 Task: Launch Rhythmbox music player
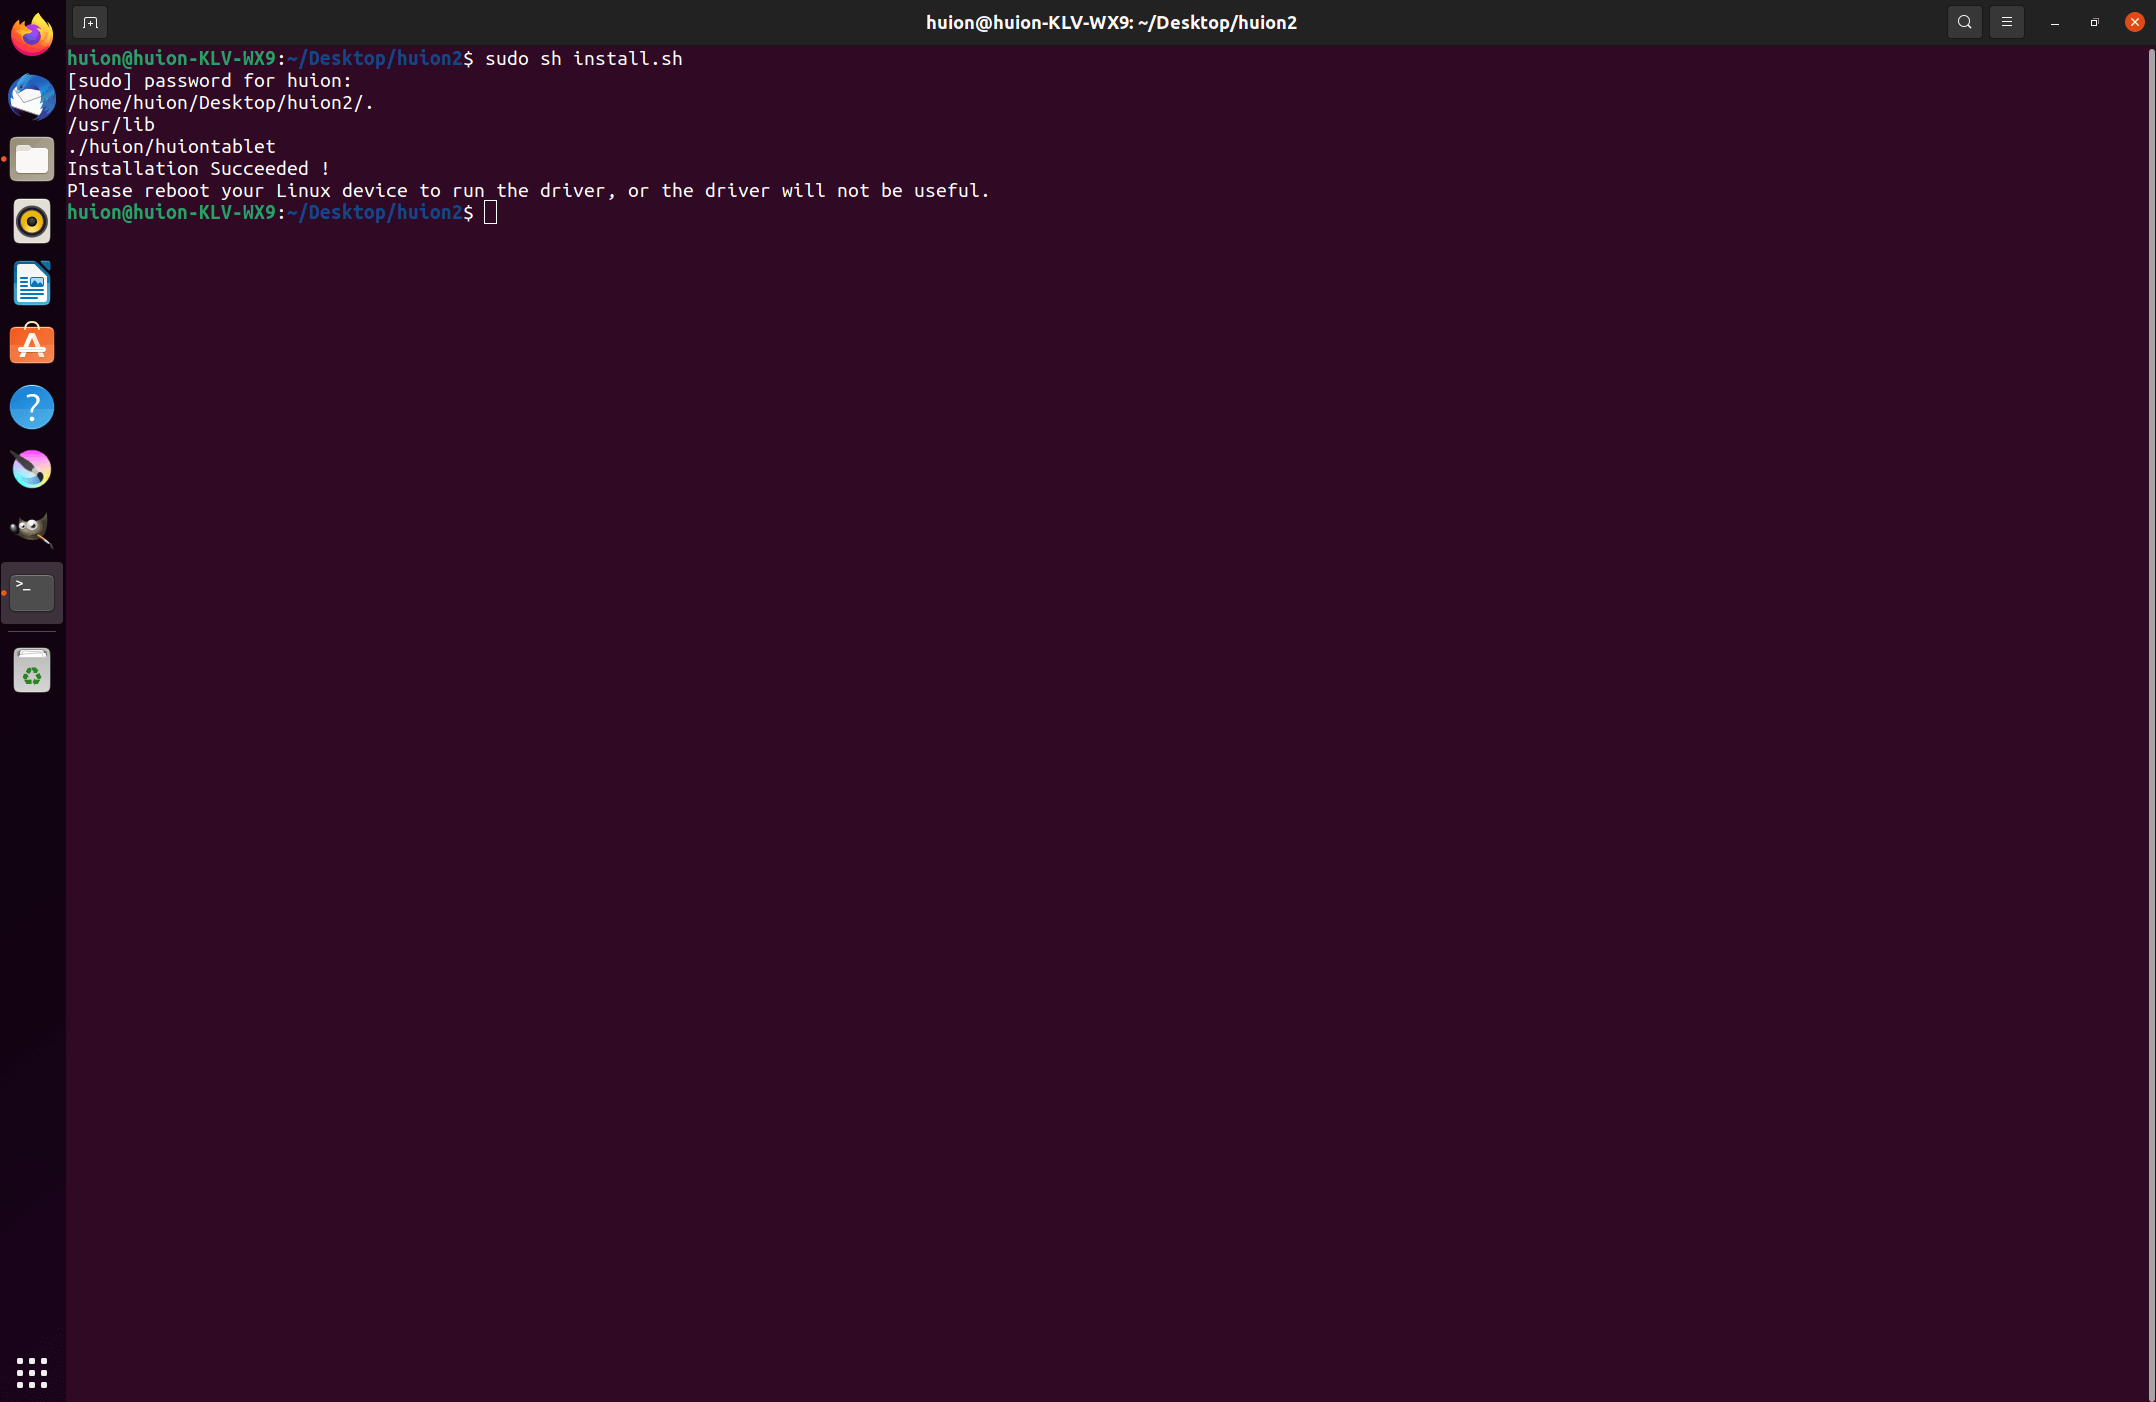tap(32, 221)
